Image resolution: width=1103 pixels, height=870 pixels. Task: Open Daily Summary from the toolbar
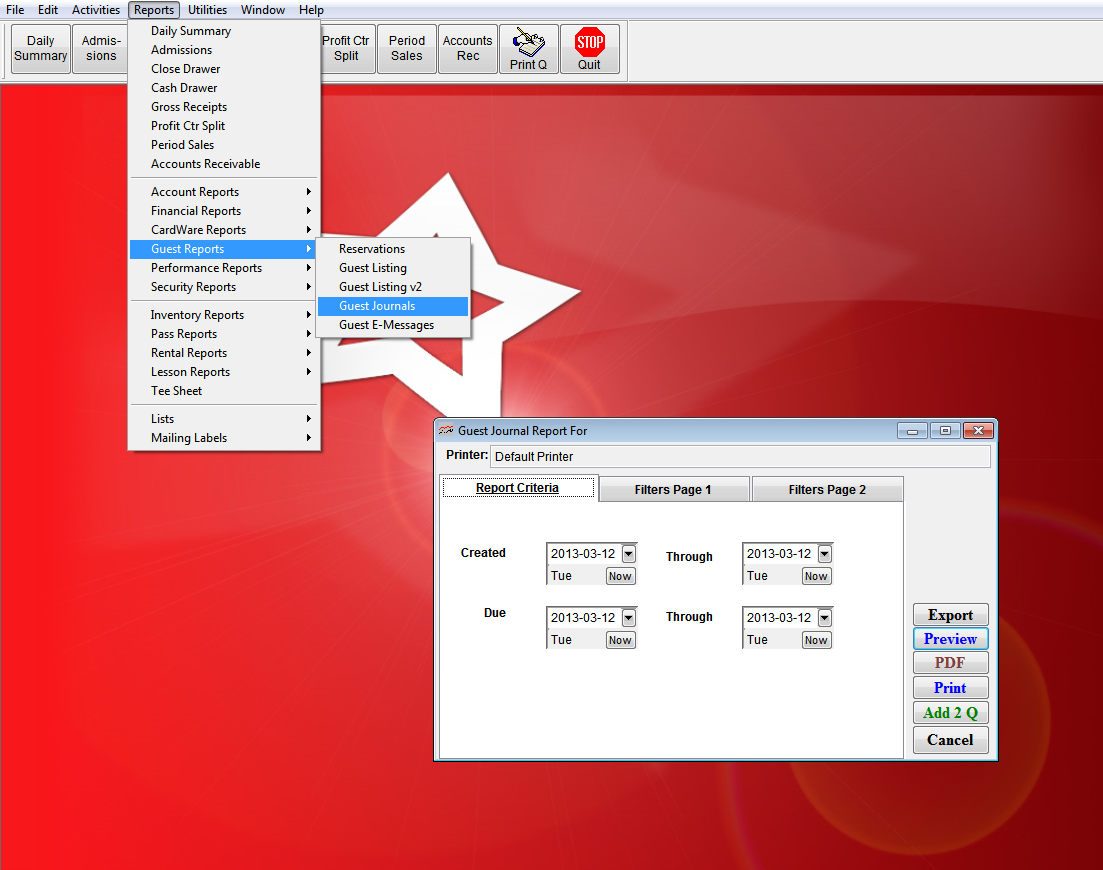click(x=39, y=48)
